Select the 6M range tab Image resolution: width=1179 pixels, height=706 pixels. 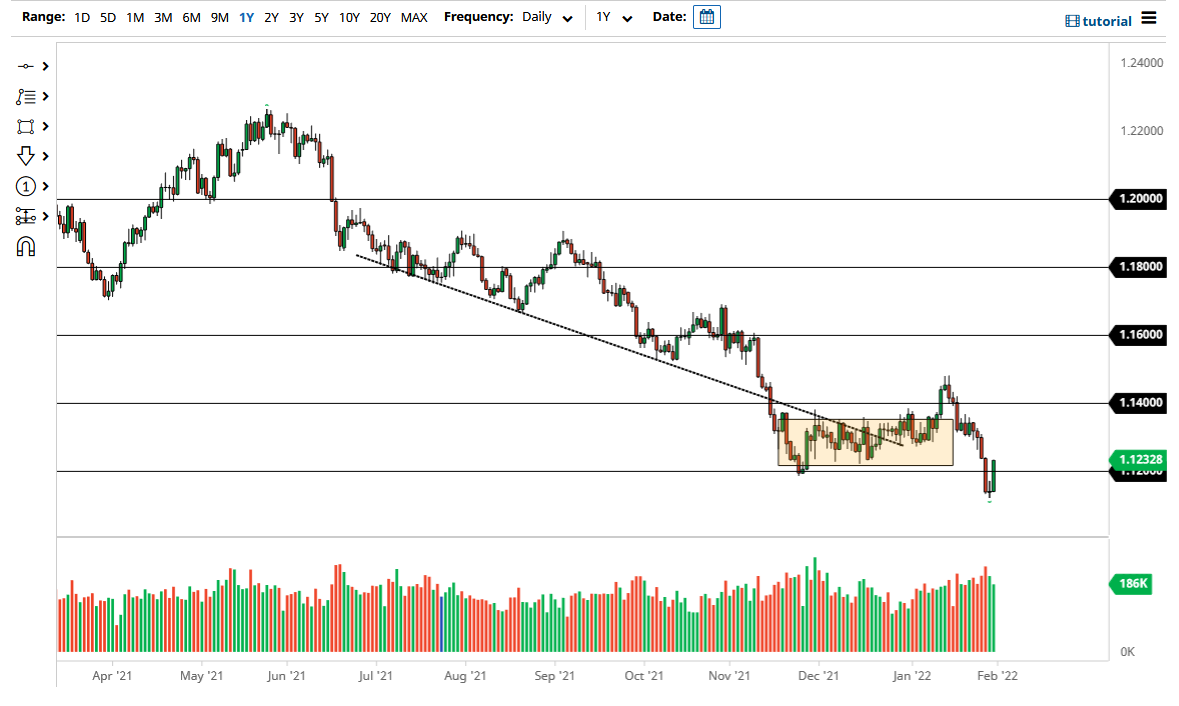[x=191, y=17]
